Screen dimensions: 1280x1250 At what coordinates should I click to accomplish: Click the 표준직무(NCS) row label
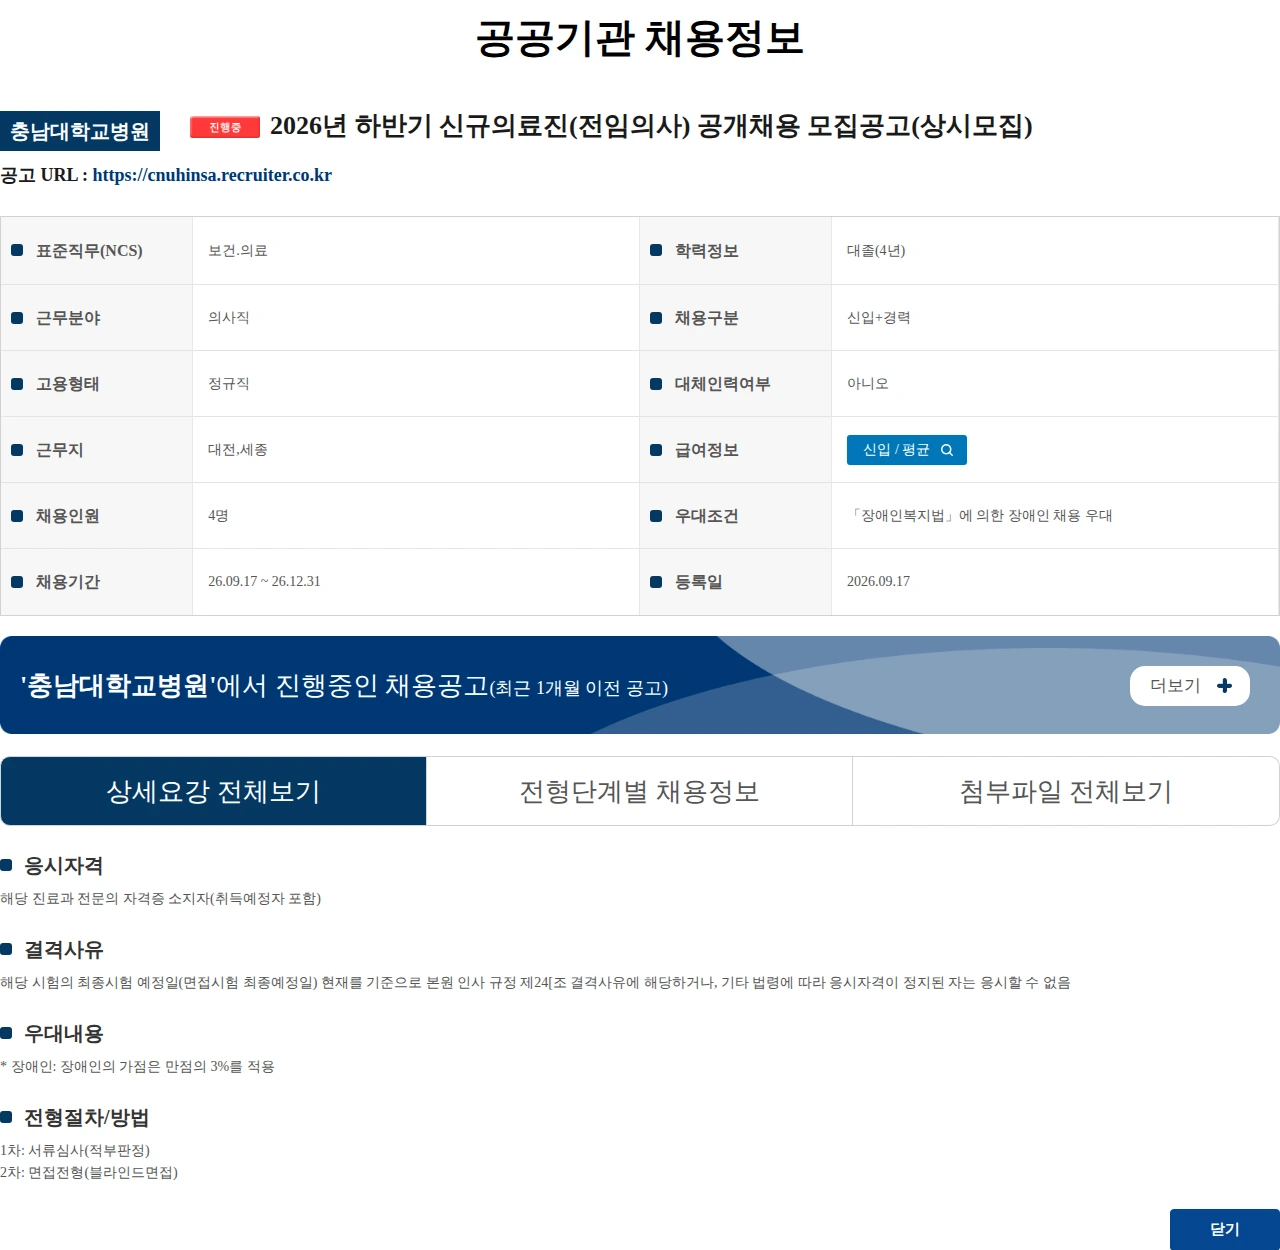click(89, 251)
